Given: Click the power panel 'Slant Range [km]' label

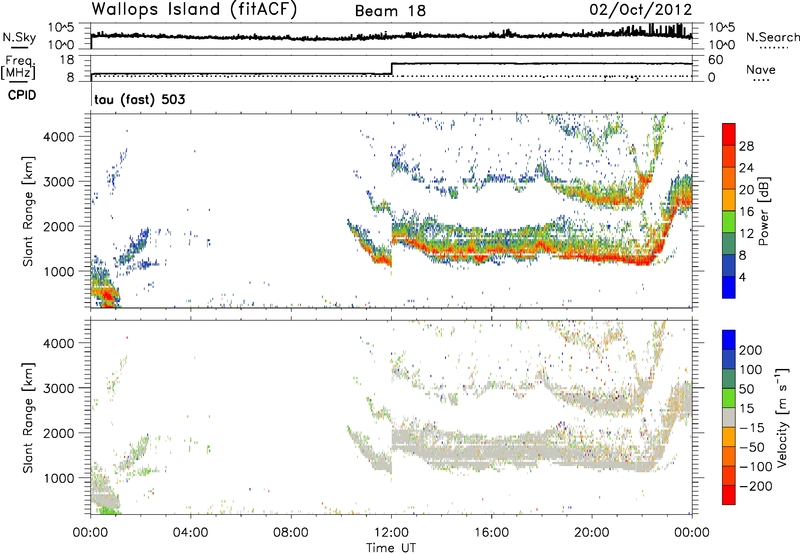Looking at the screenshot, I should click(x=29, y=211).
